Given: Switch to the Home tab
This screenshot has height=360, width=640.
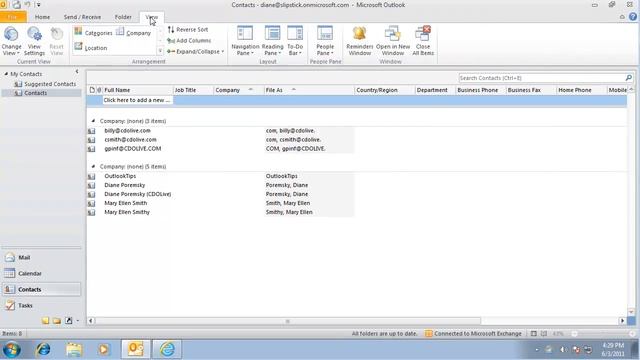Looking at the screenshot, I should [42, 17].
